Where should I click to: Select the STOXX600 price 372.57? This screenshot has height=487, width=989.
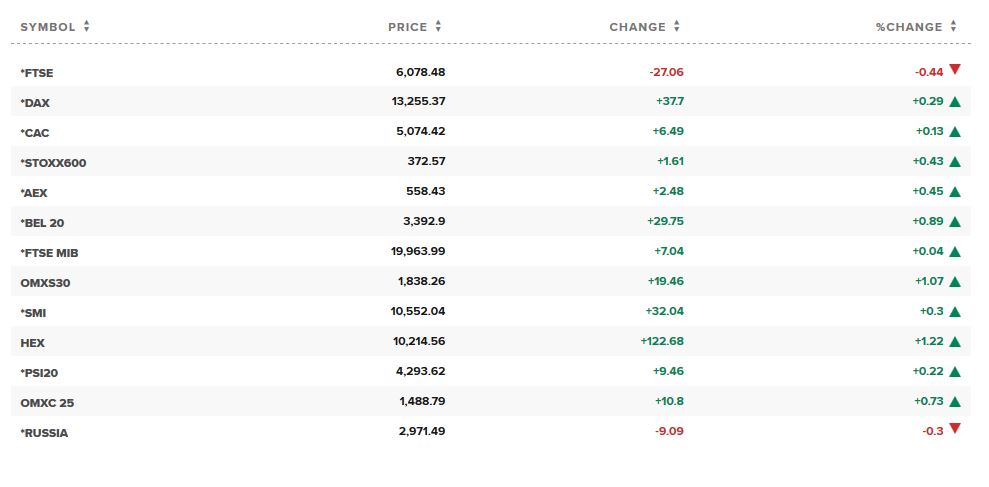[x=426, y=161]
